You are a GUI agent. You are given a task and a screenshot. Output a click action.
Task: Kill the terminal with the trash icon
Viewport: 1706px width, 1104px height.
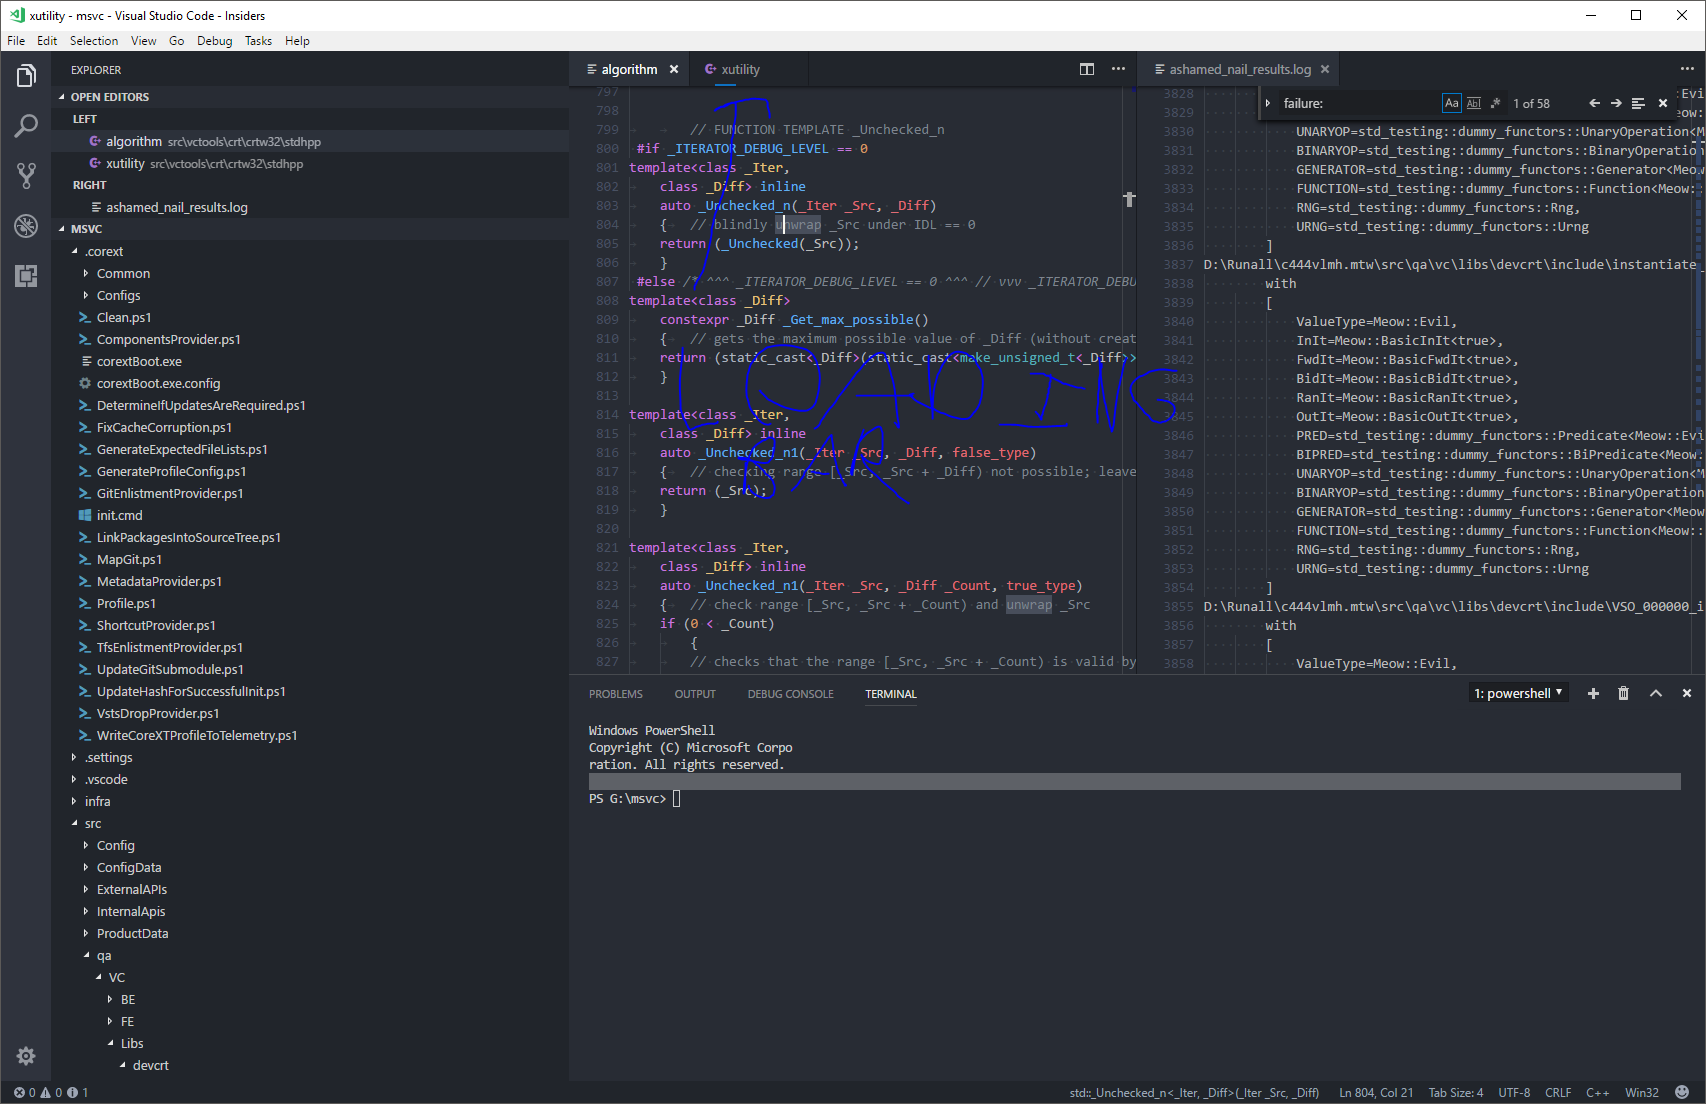(1623, 692)
